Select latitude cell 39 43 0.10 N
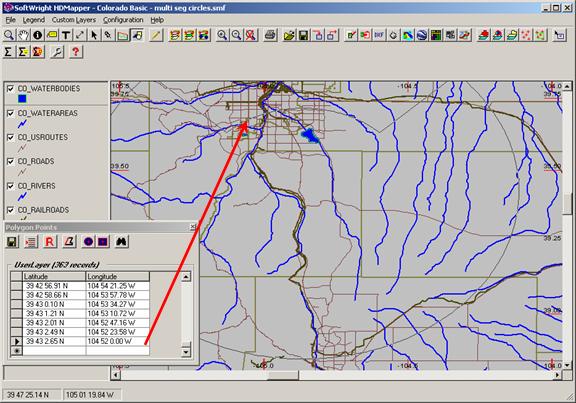Viewport: 576px width, 403px height. point(54,304)
